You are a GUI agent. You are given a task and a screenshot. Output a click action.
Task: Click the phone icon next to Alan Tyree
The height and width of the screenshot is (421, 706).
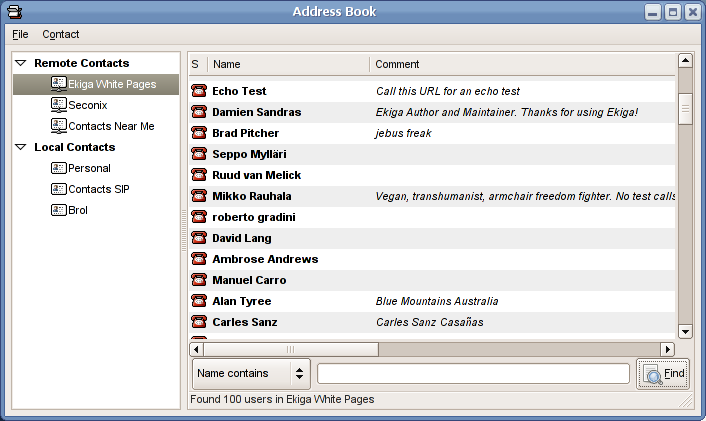[198, 301]
